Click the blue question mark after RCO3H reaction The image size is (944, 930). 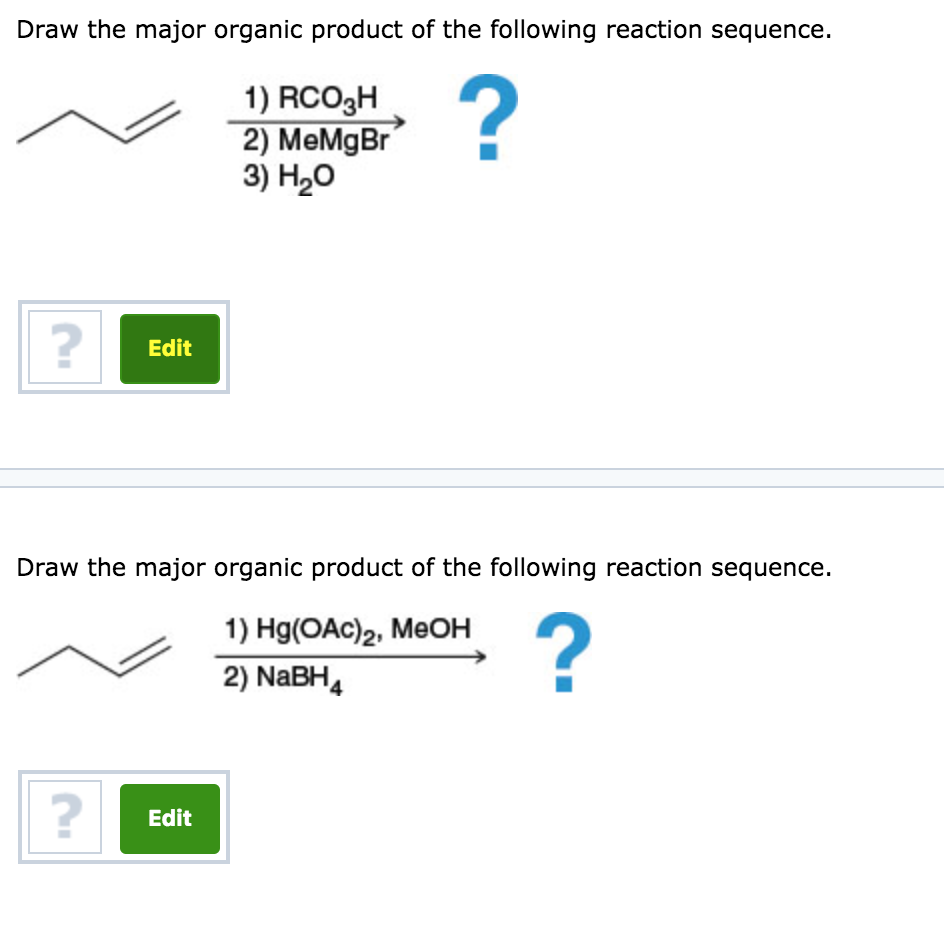click(486, 118)
